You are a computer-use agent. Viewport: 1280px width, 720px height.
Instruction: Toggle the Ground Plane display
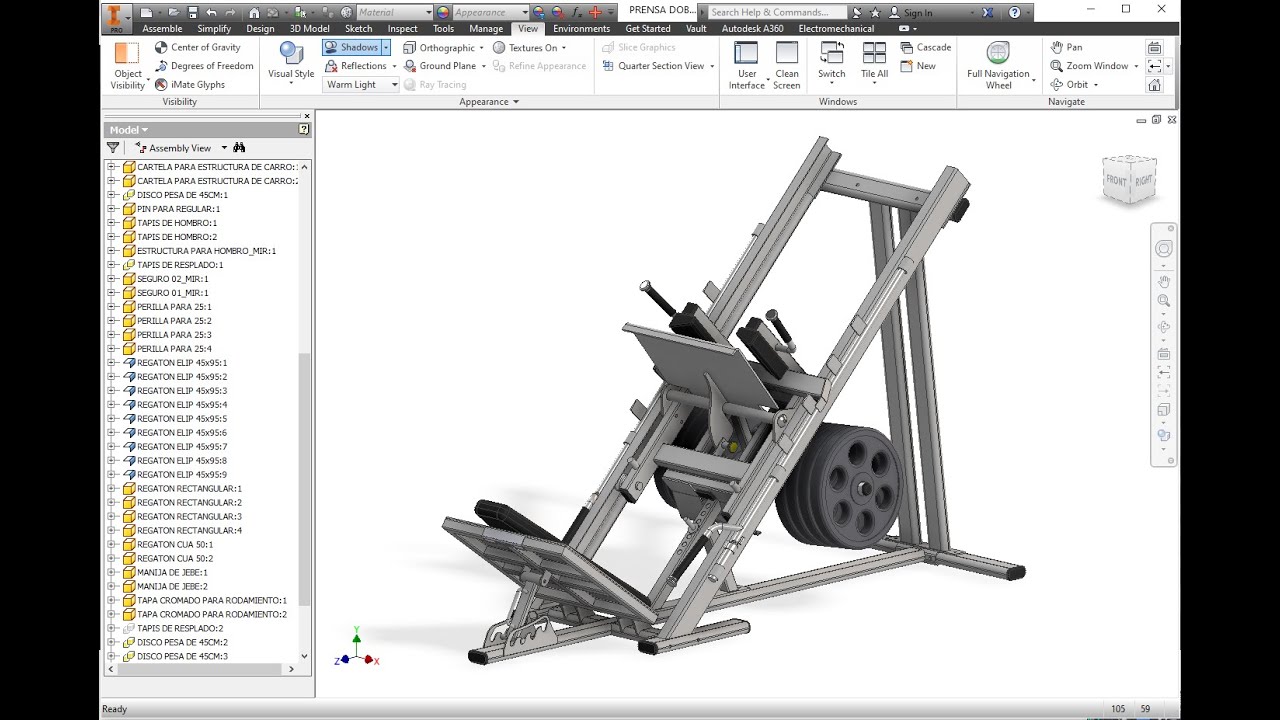(x=439, y=66)
